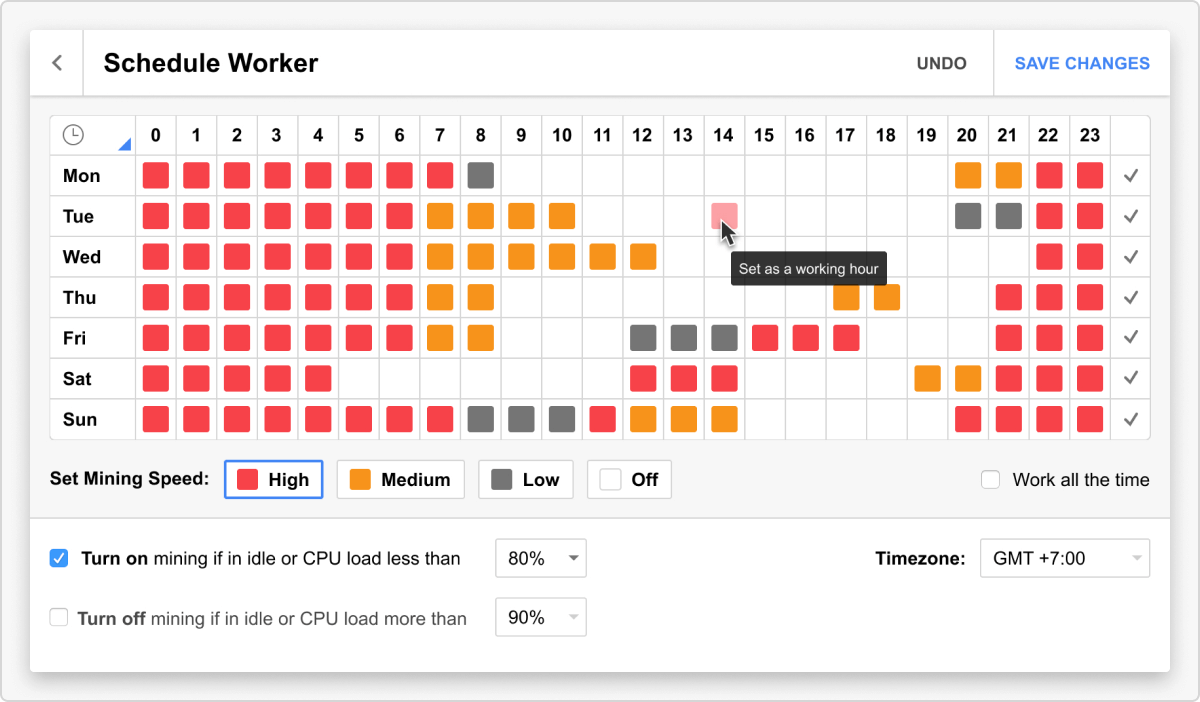Screen dimensions: 1200x702
Task: Click the checkmark icon for Sunday row
Action: [1131, 420]
